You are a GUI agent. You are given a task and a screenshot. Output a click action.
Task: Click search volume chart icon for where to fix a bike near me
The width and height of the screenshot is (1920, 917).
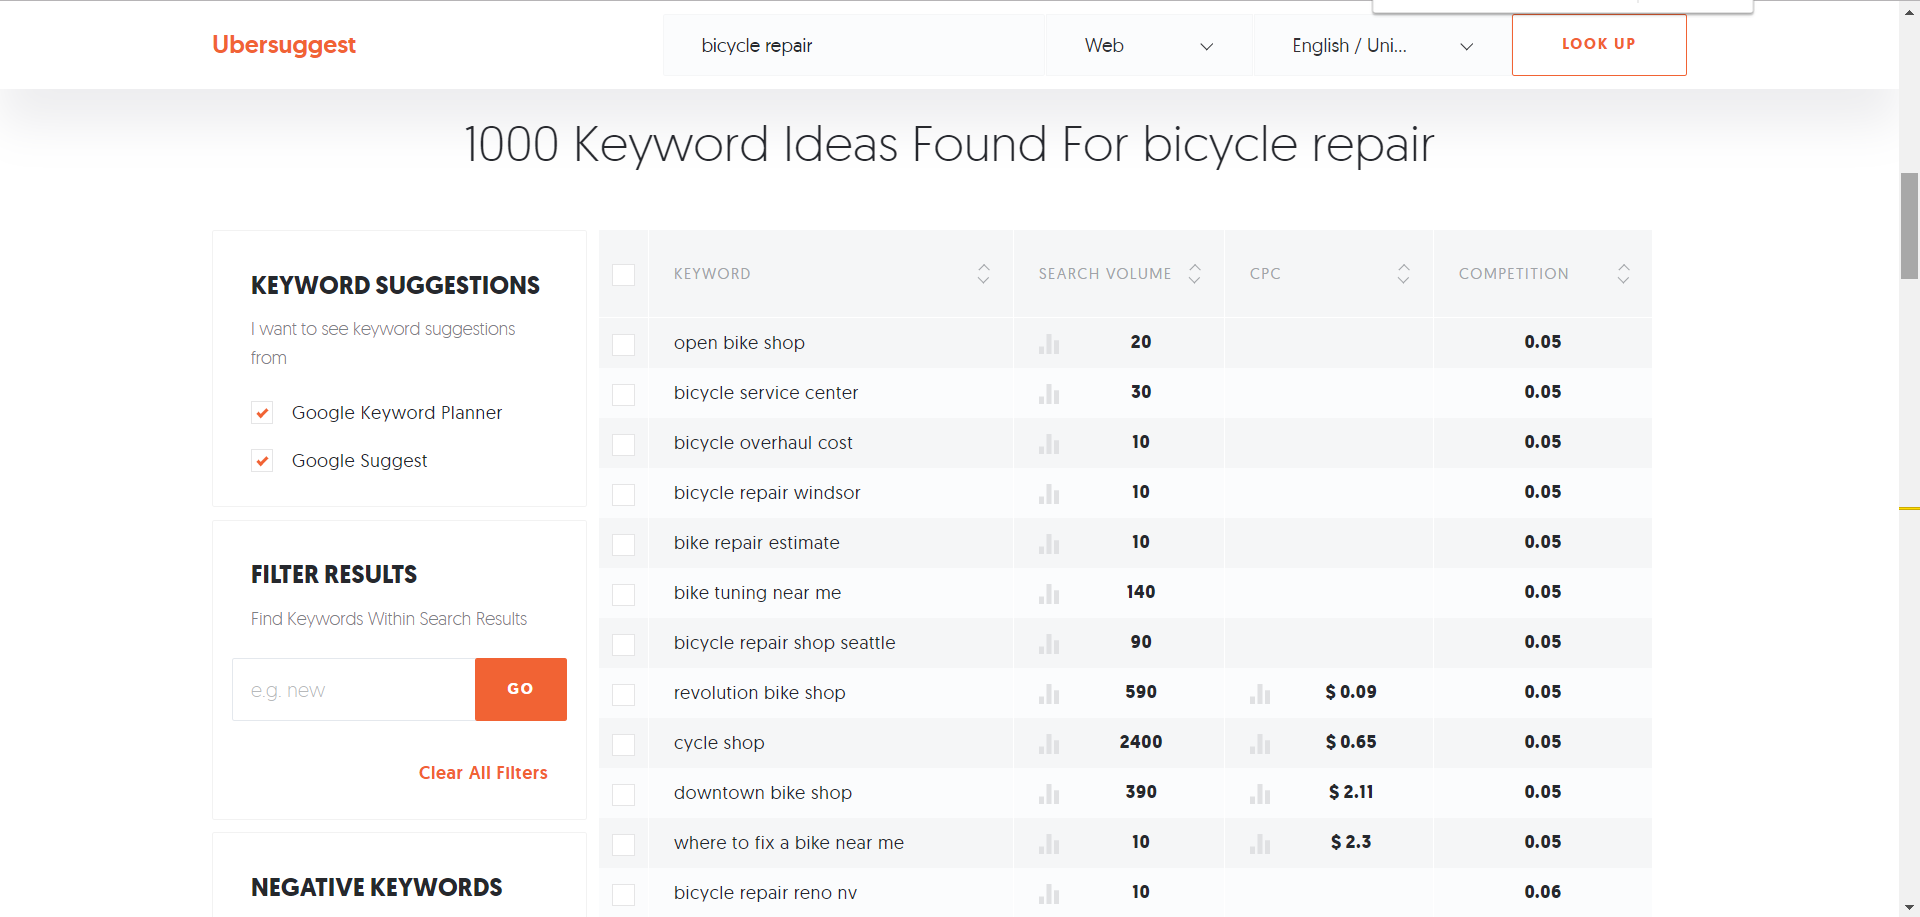pyautogui.click(x=1049, y=844)
